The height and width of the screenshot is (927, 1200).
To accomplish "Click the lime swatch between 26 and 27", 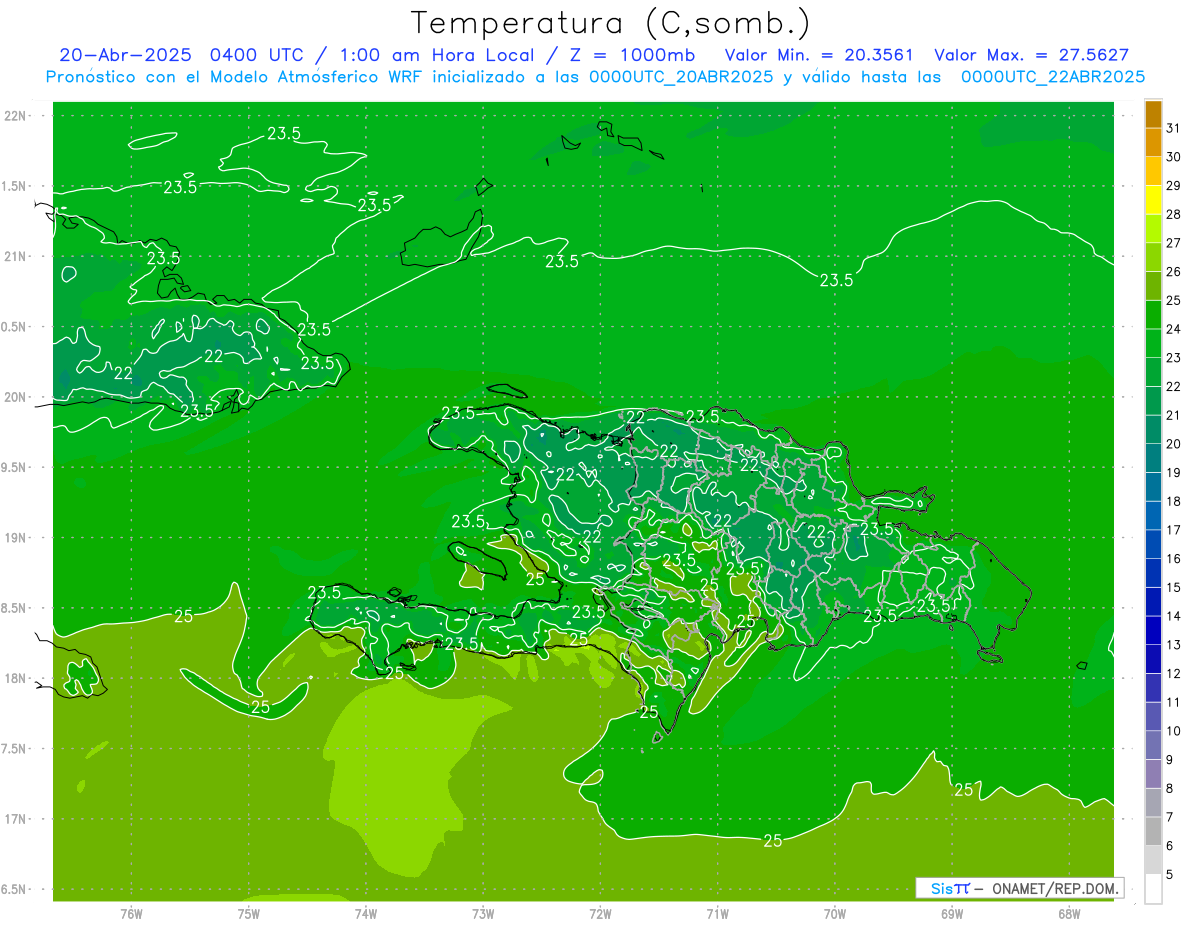I will (1153, 258).
